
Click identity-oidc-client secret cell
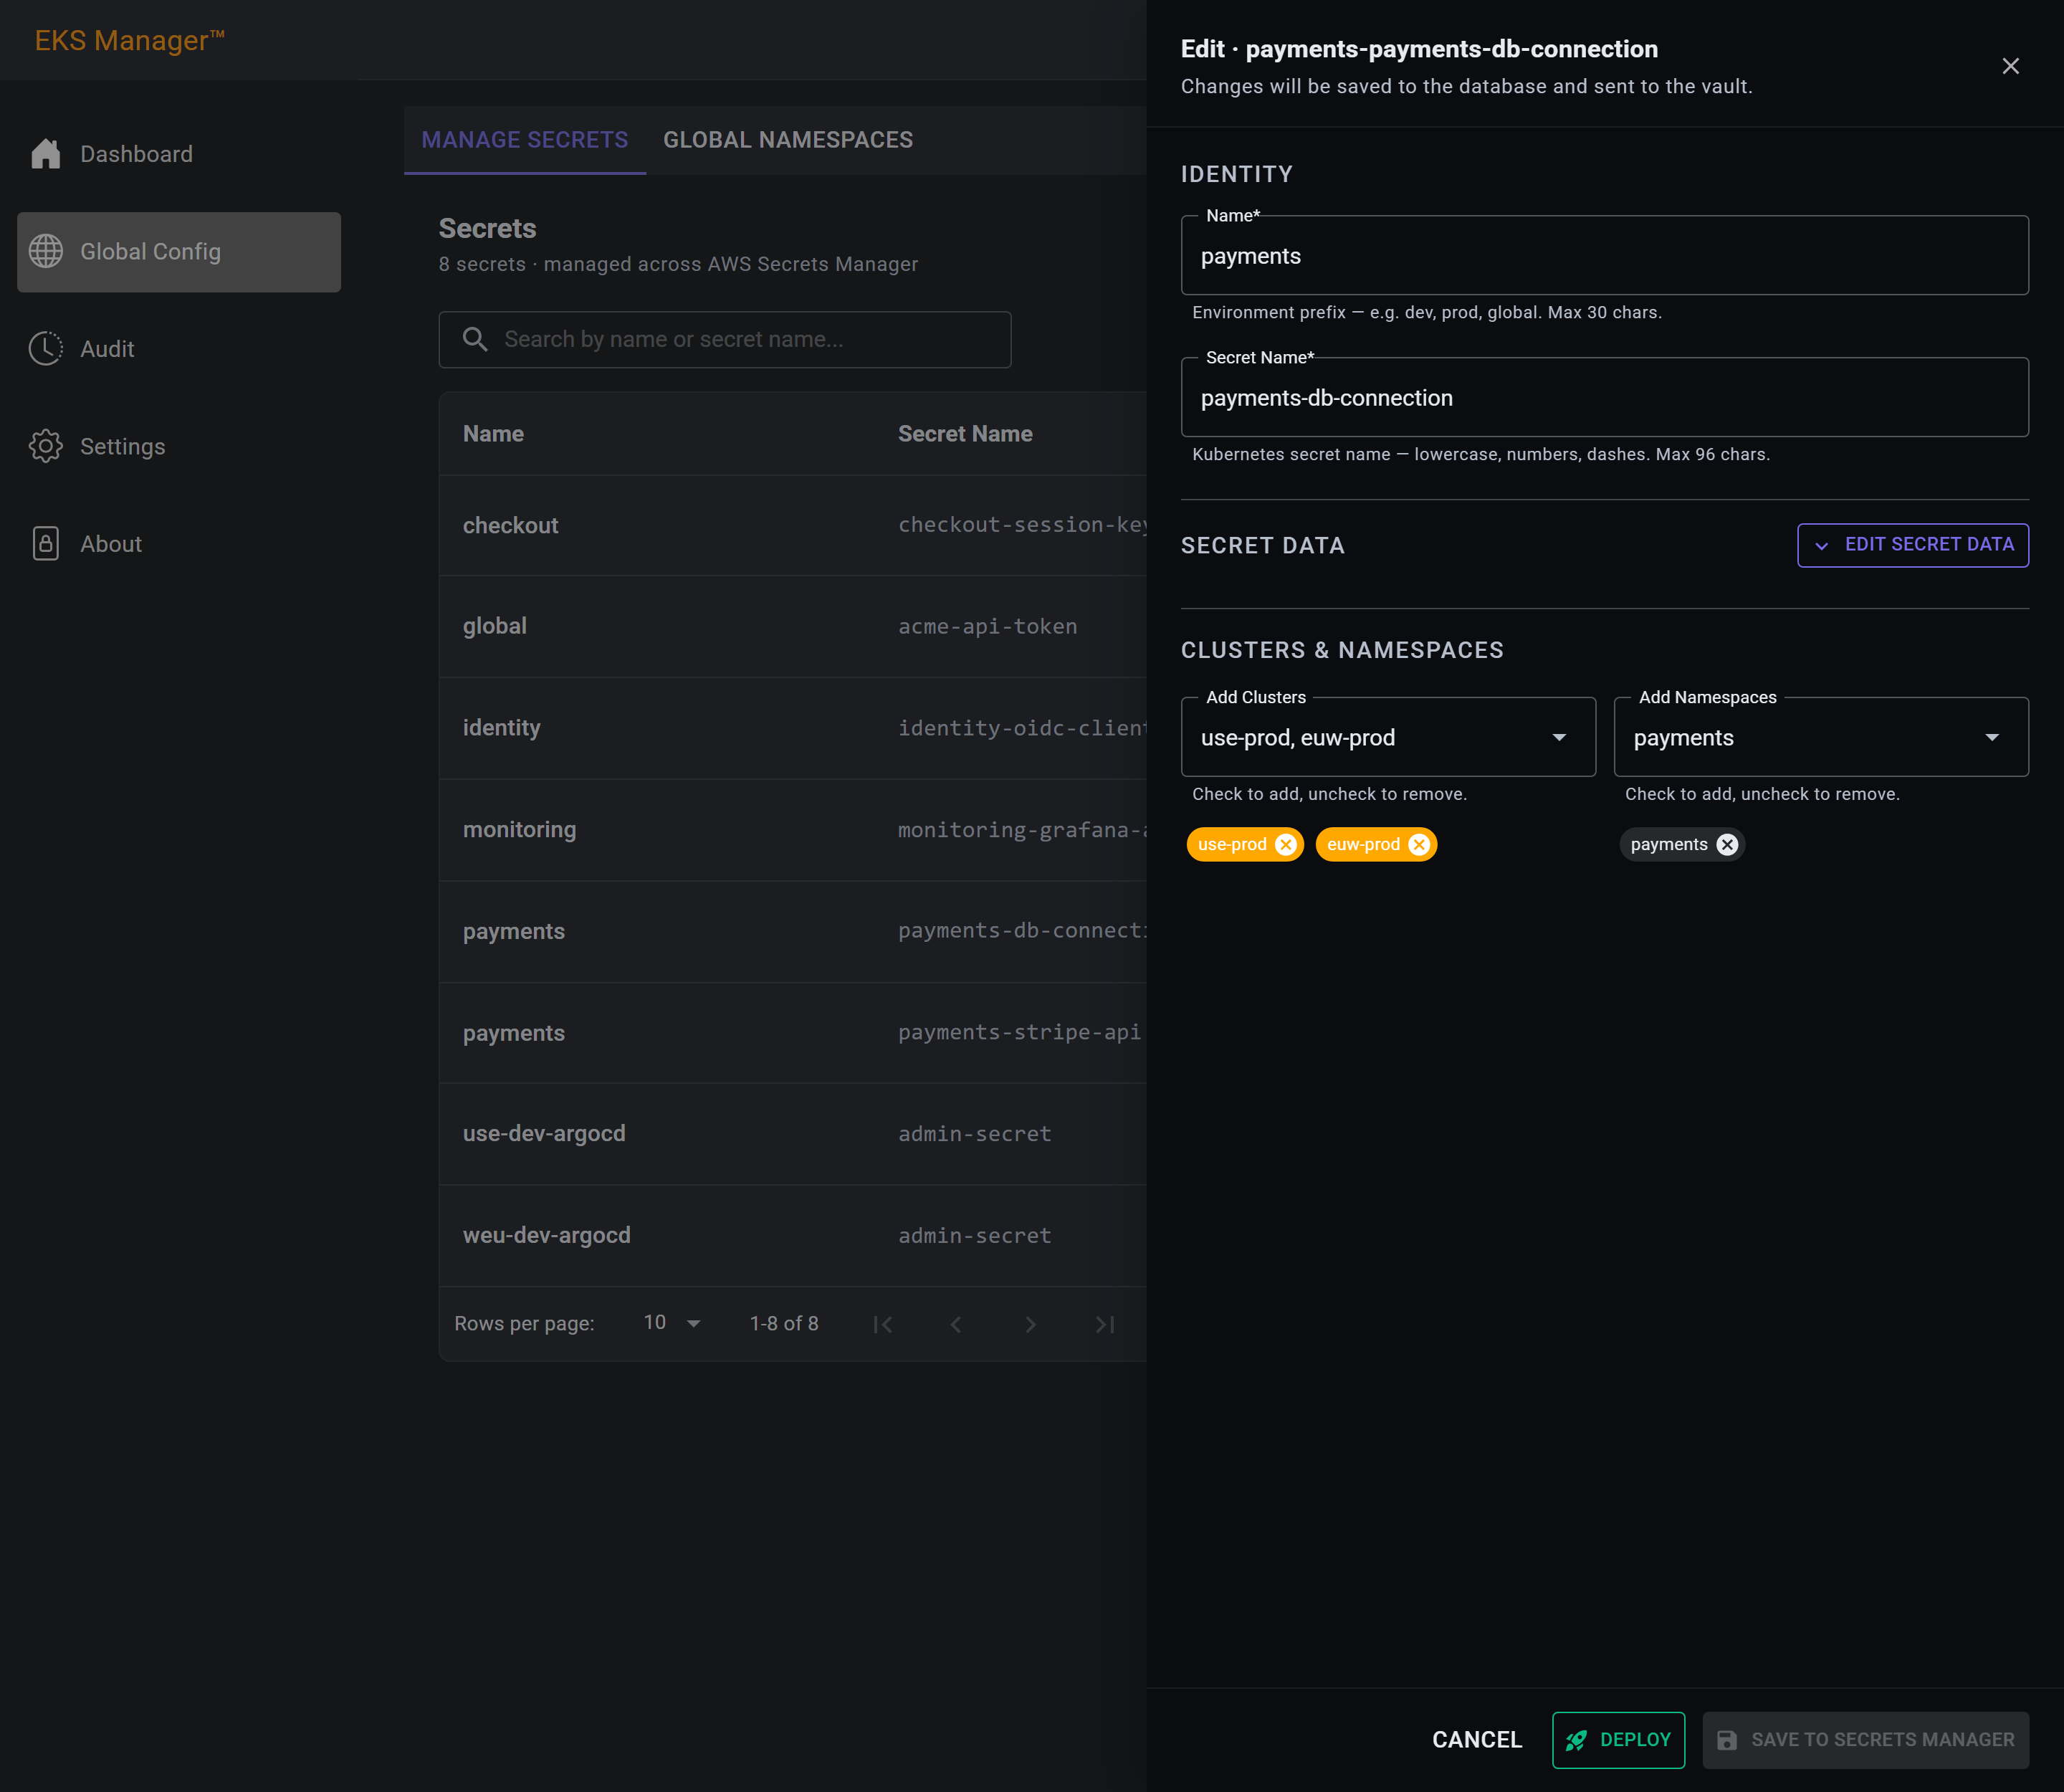(1021, 728)
